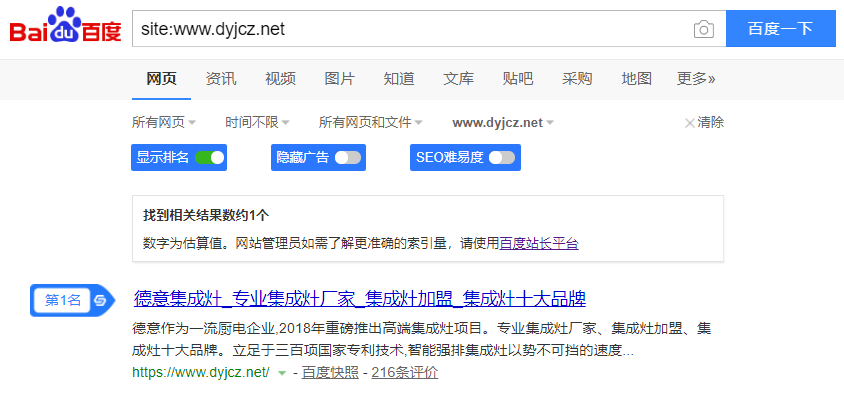
Task: Open the 德意集成灶 result title link
Action: pos(360,299)
